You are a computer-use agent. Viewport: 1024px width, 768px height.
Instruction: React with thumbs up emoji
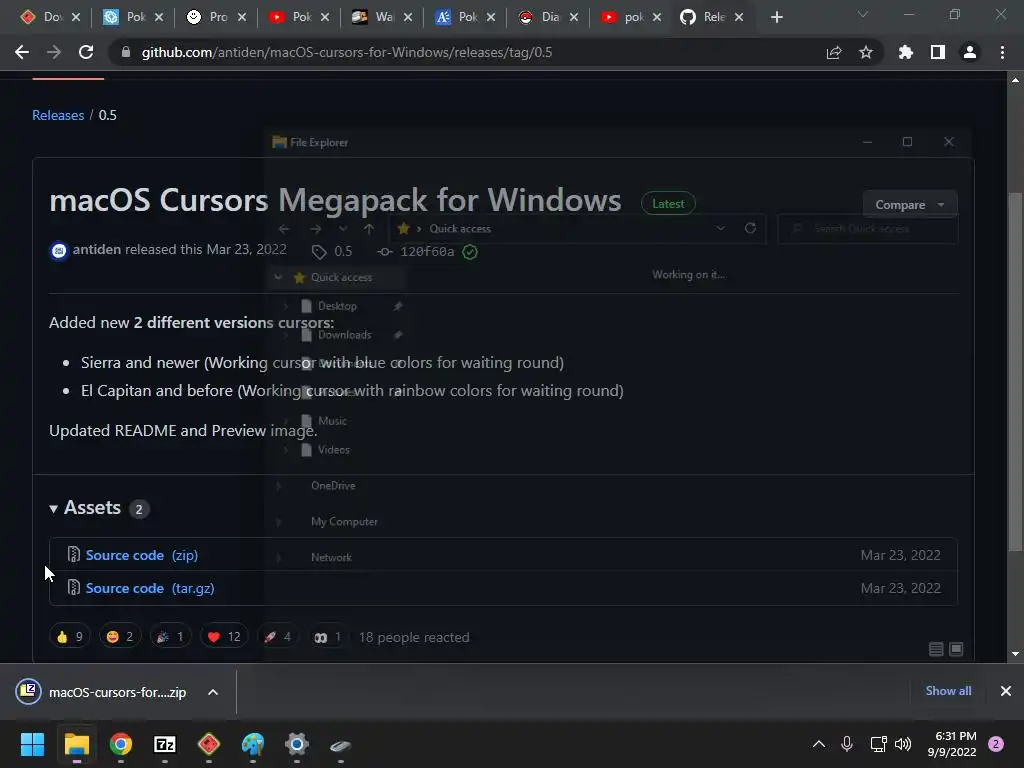tap(70, 637)
